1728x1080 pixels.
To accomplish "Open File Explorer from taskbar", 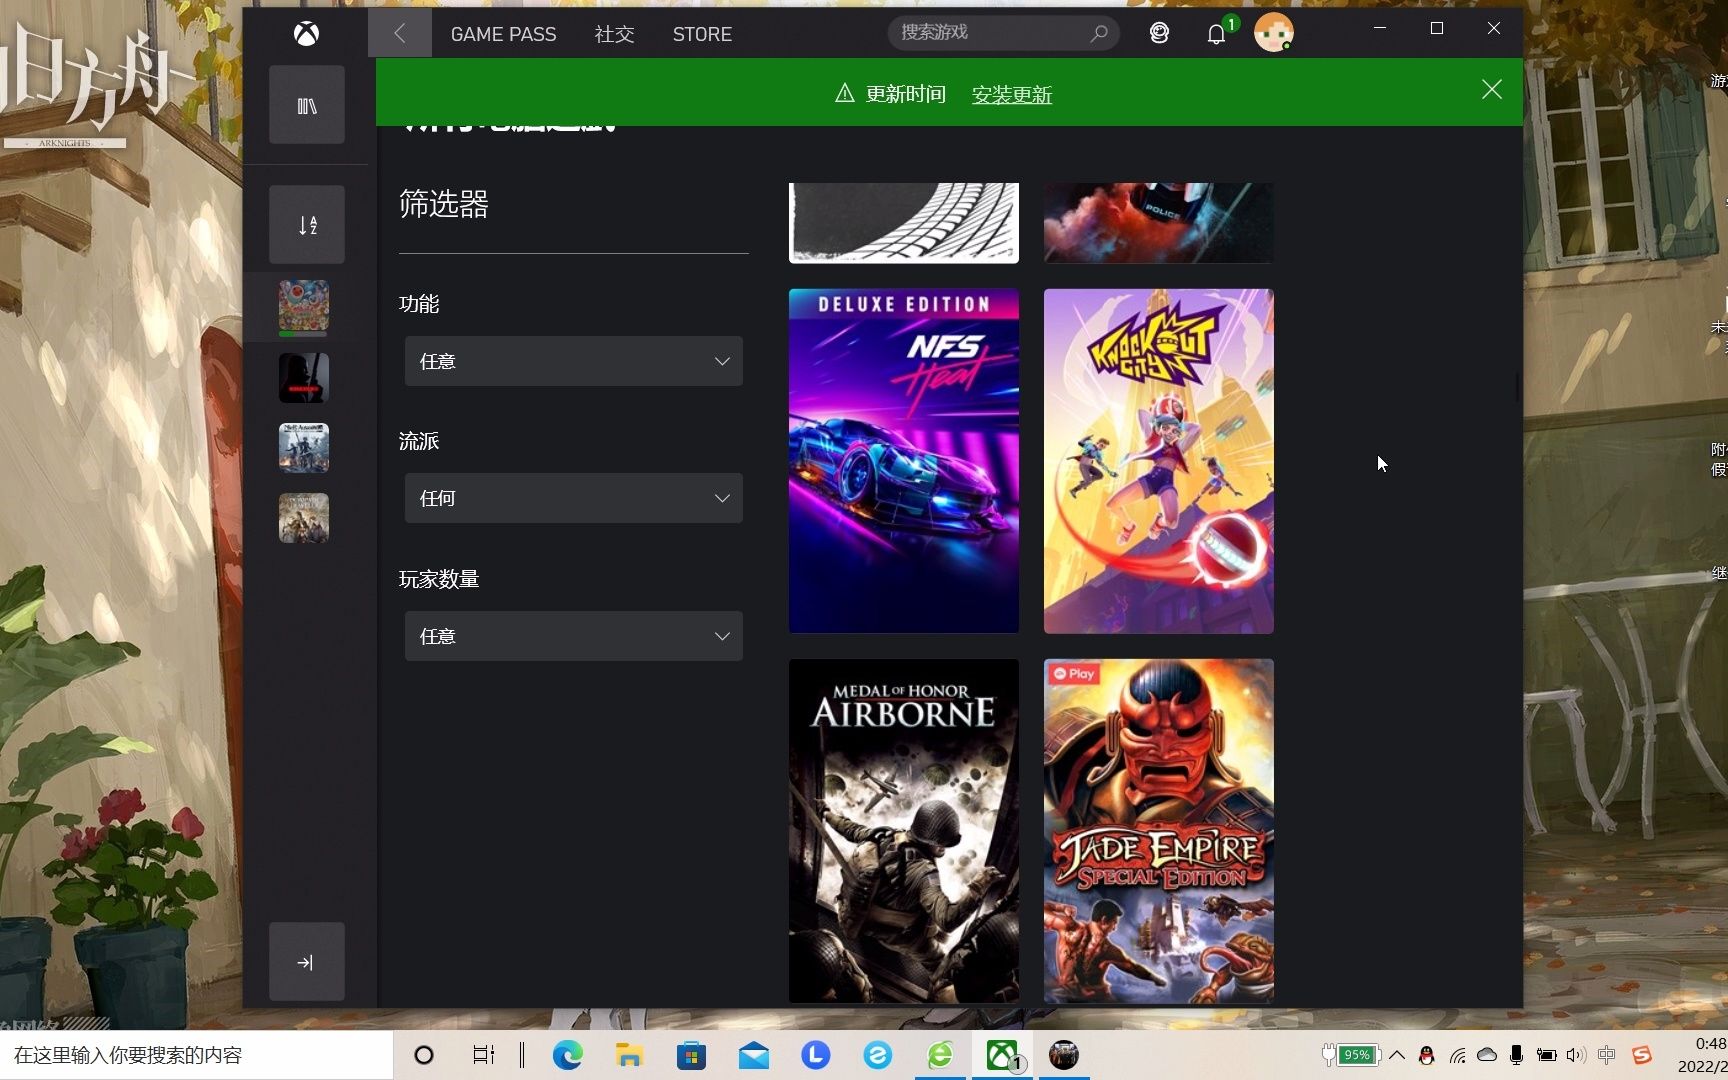I will click(629, 1055).
